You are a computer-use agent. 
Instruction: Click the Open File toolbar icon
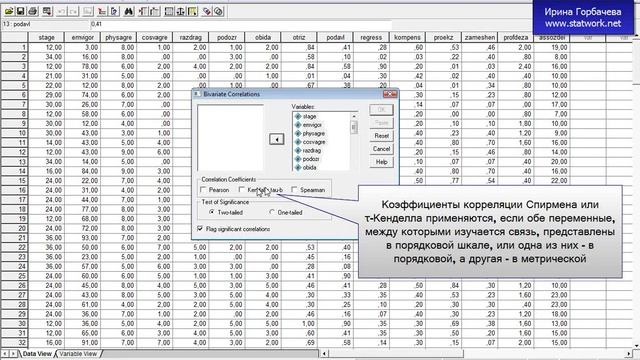[8, 11]
